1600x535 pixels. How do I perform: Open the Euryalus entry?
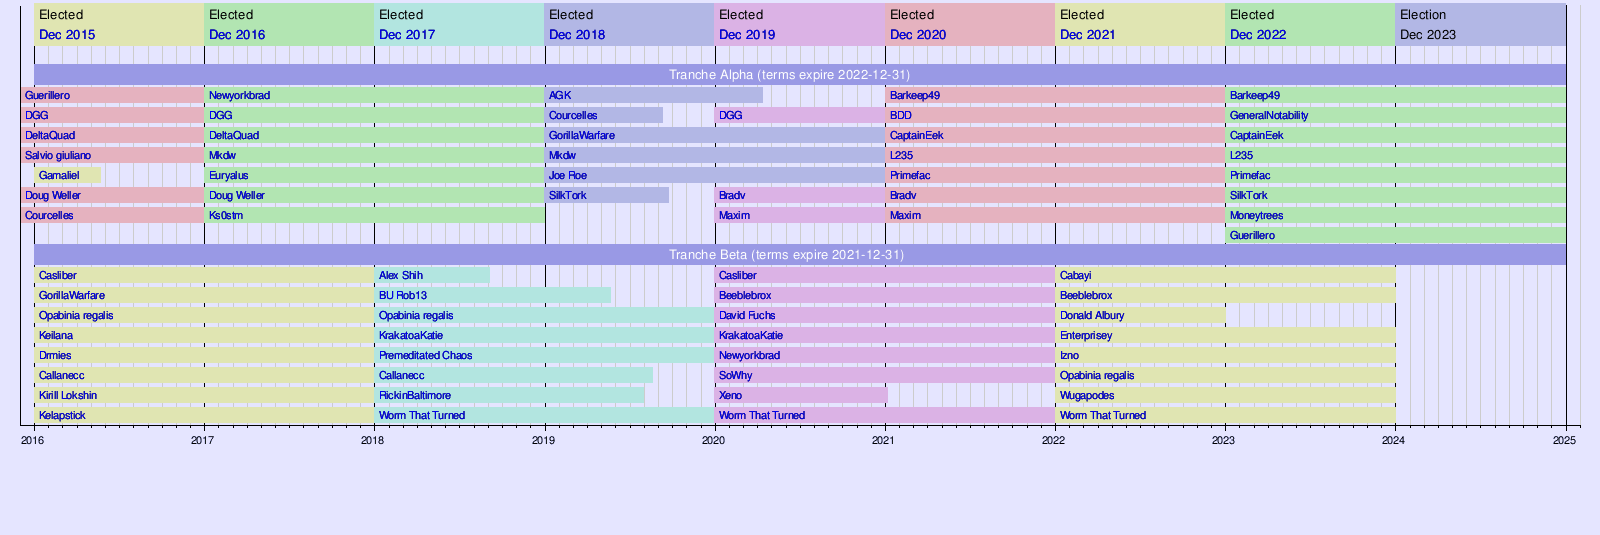[x=229, y=176]
